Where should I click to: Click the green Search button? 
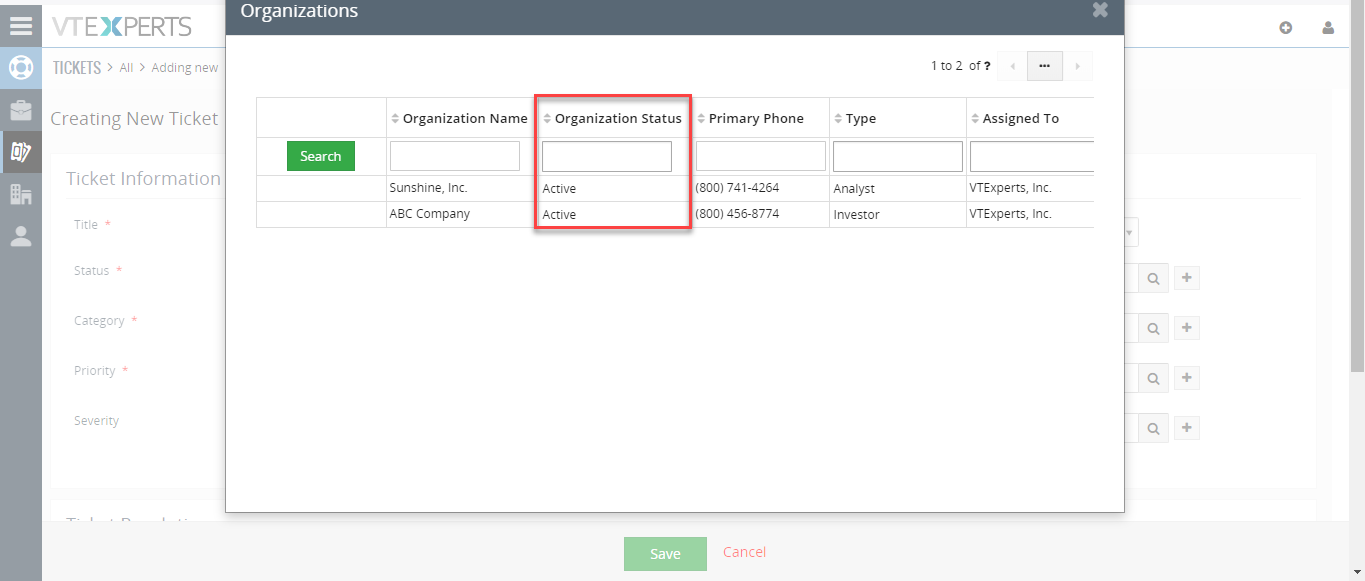(321, 156)
